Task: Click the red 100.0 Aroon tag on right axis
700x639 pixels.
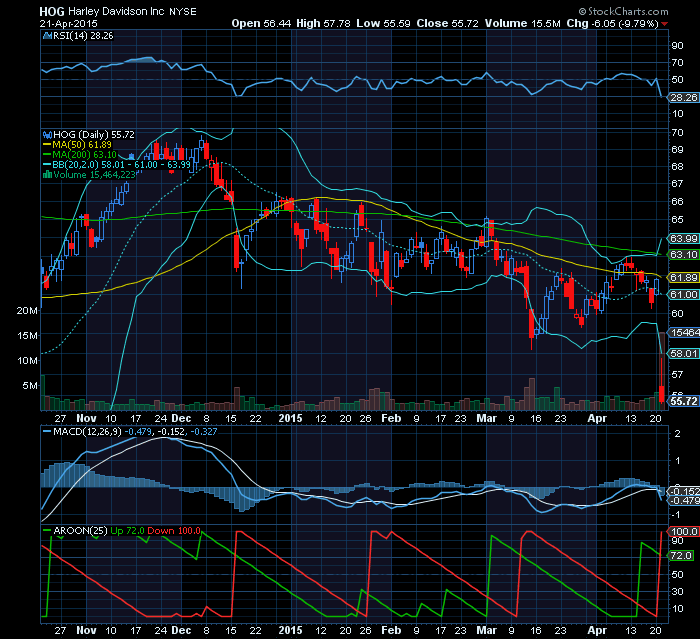Action: point(683,532)
